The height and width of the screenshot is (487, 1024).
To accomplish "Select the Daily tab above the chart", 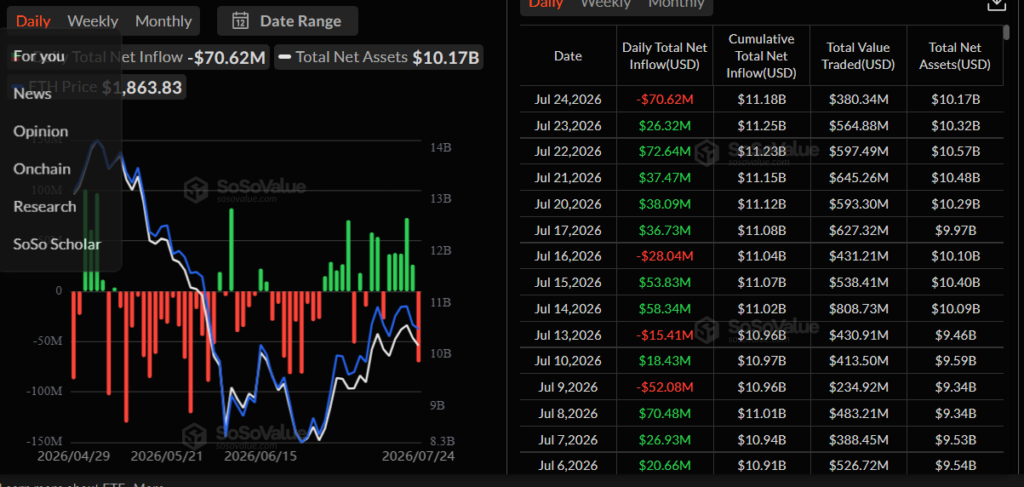I will coord(33,21).
